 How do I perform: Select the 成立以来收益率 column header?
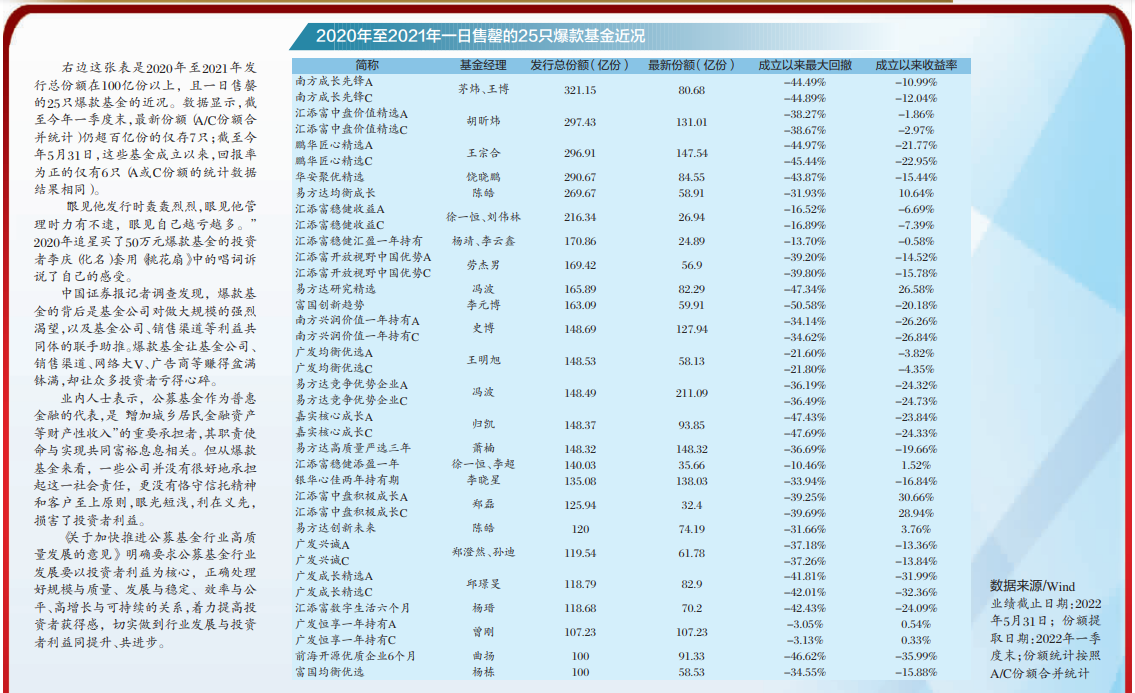(916, 65)
